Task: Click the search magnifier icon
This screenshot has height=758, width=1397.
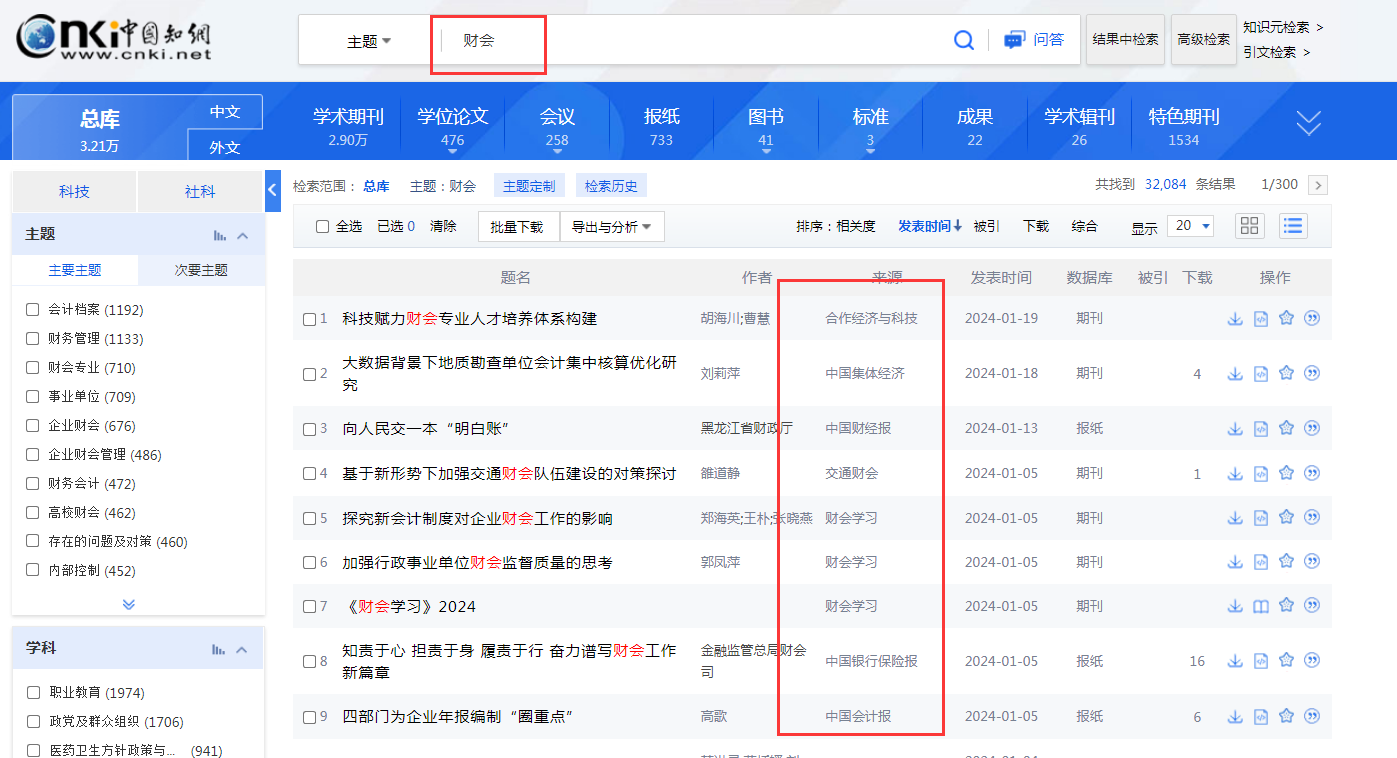Action: click(964, 40)
